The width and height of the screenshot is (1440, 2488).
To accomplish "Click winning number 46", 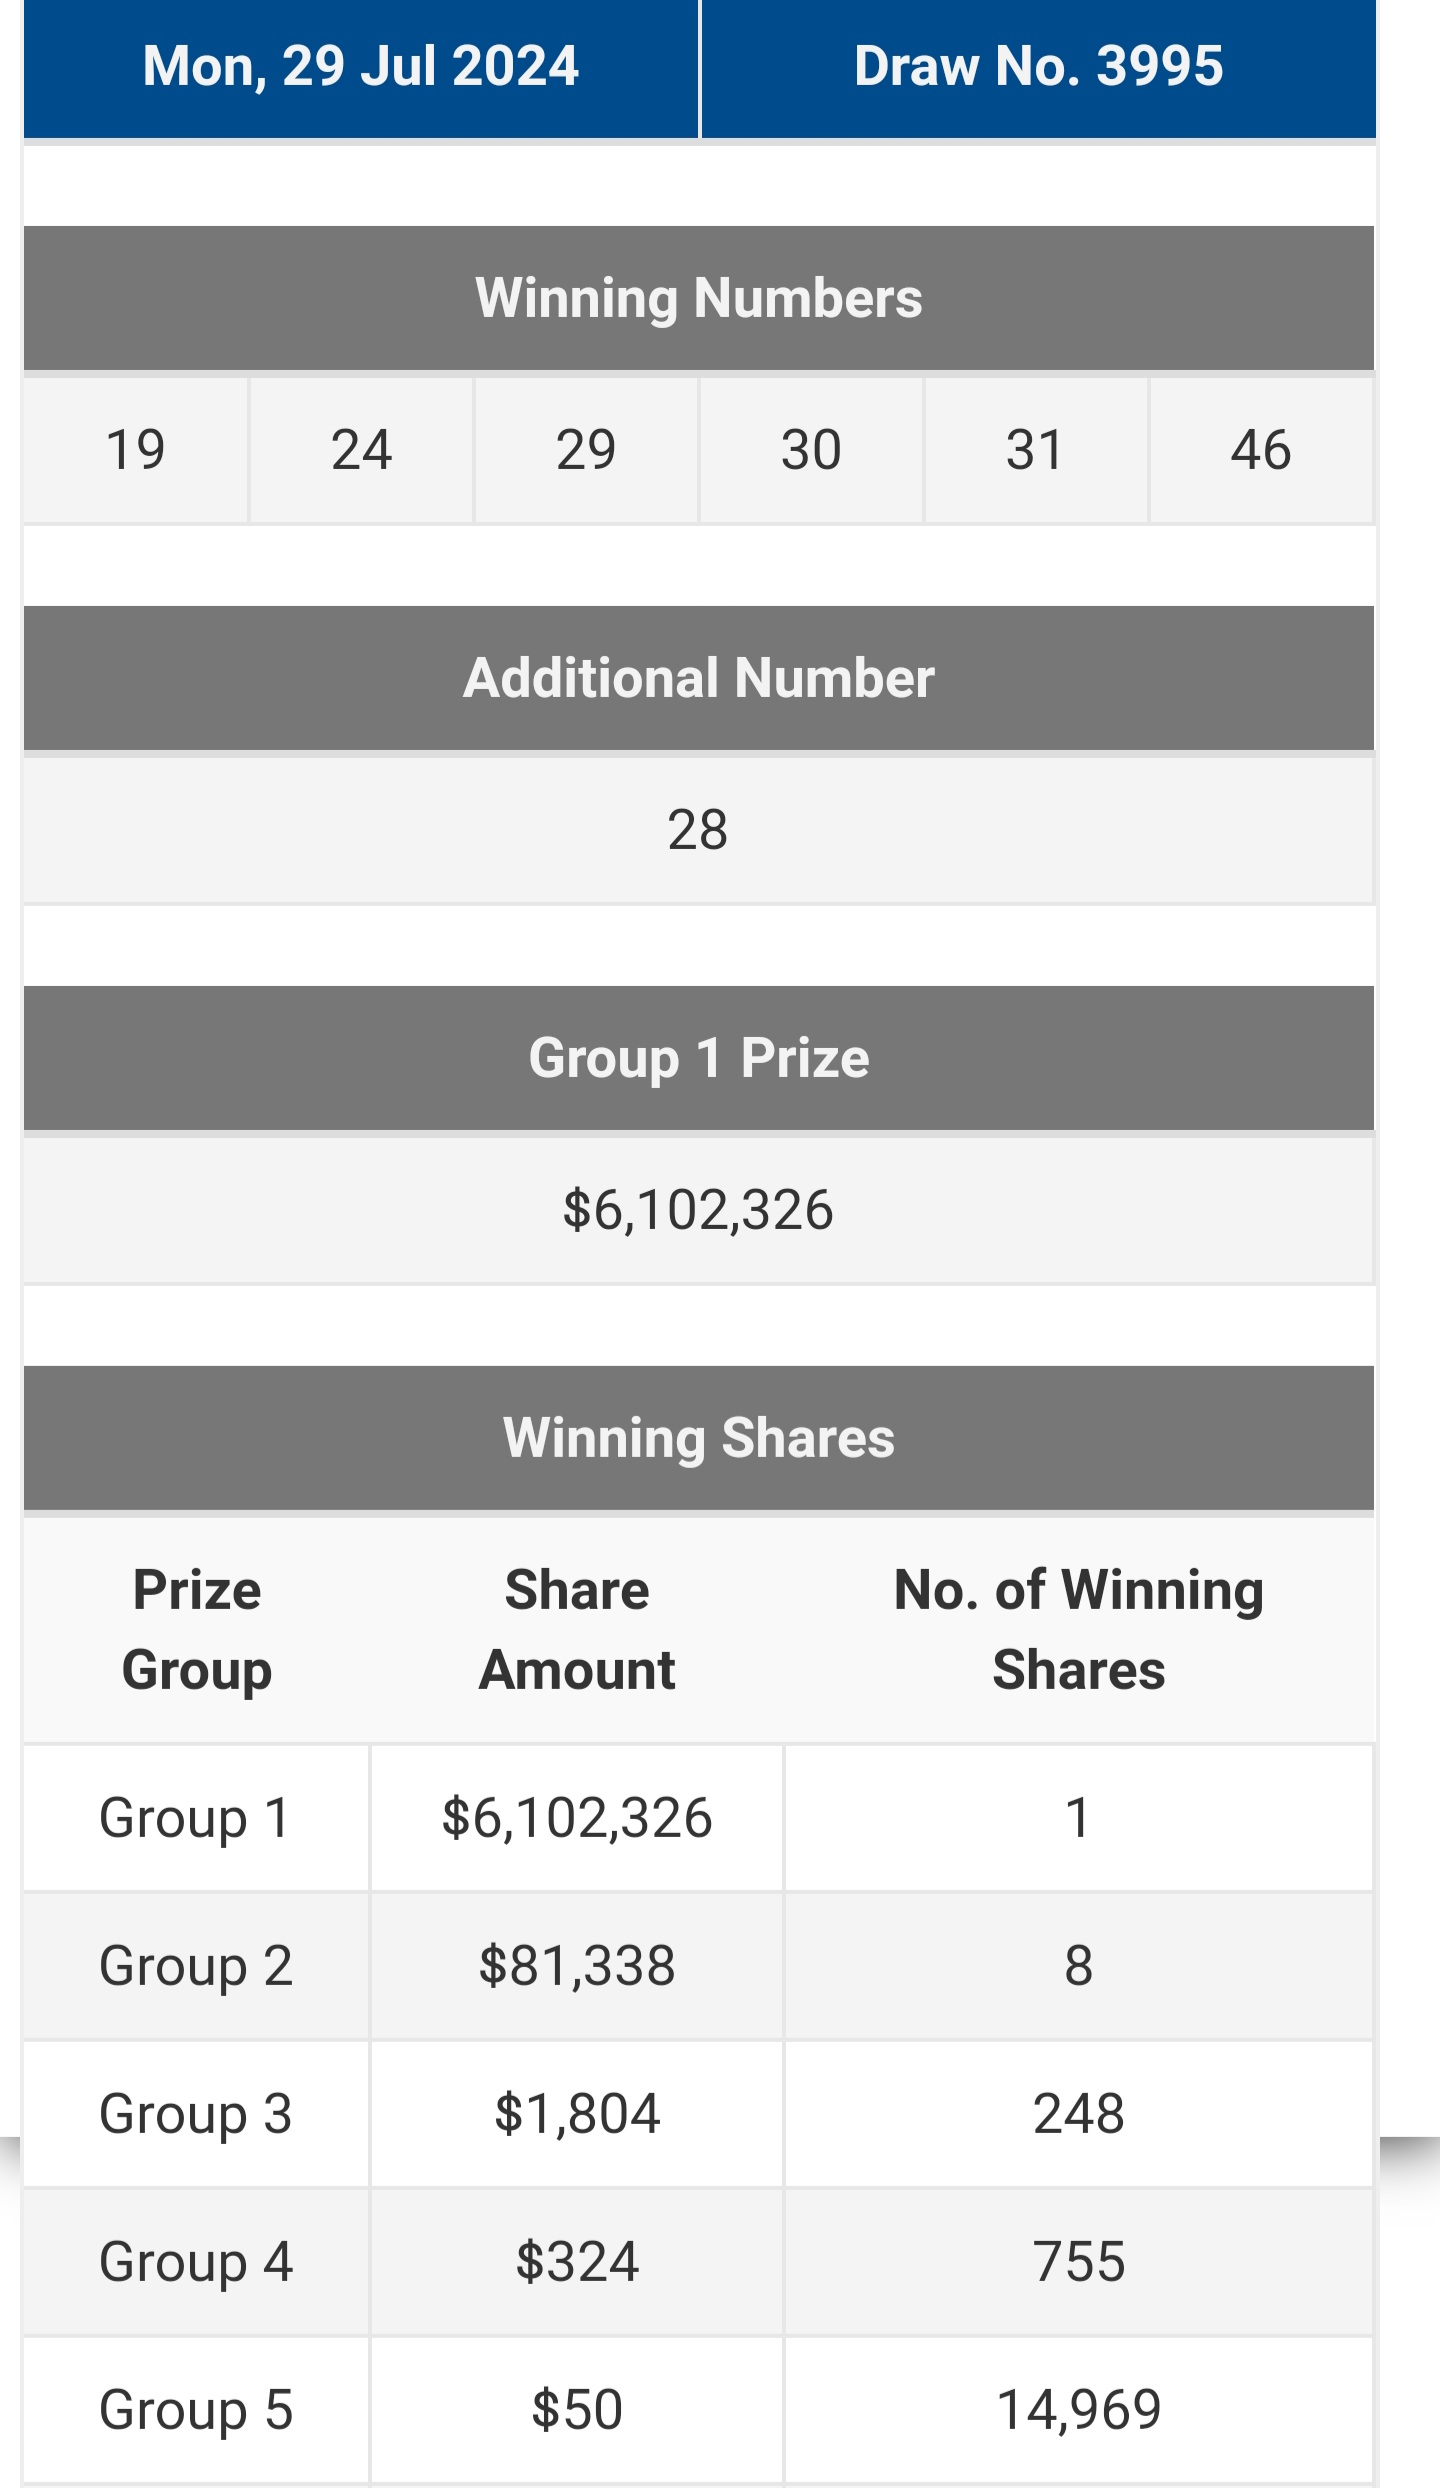I will pos(1261,450).
